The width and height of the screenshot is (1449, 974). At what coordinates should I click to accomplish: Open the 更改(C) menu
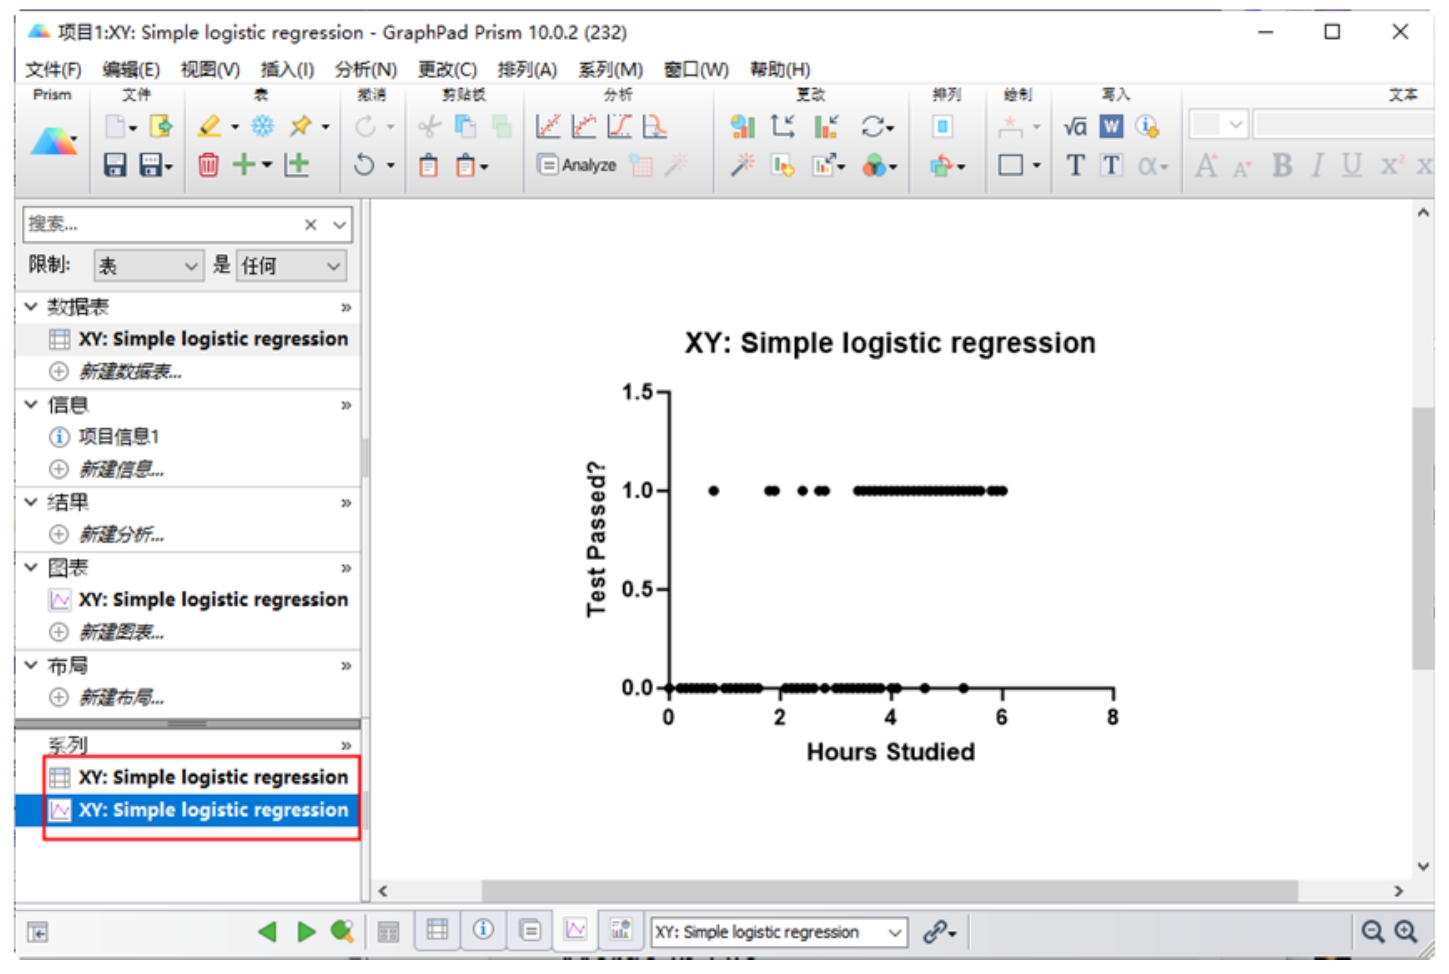click(x=447, y=69)
